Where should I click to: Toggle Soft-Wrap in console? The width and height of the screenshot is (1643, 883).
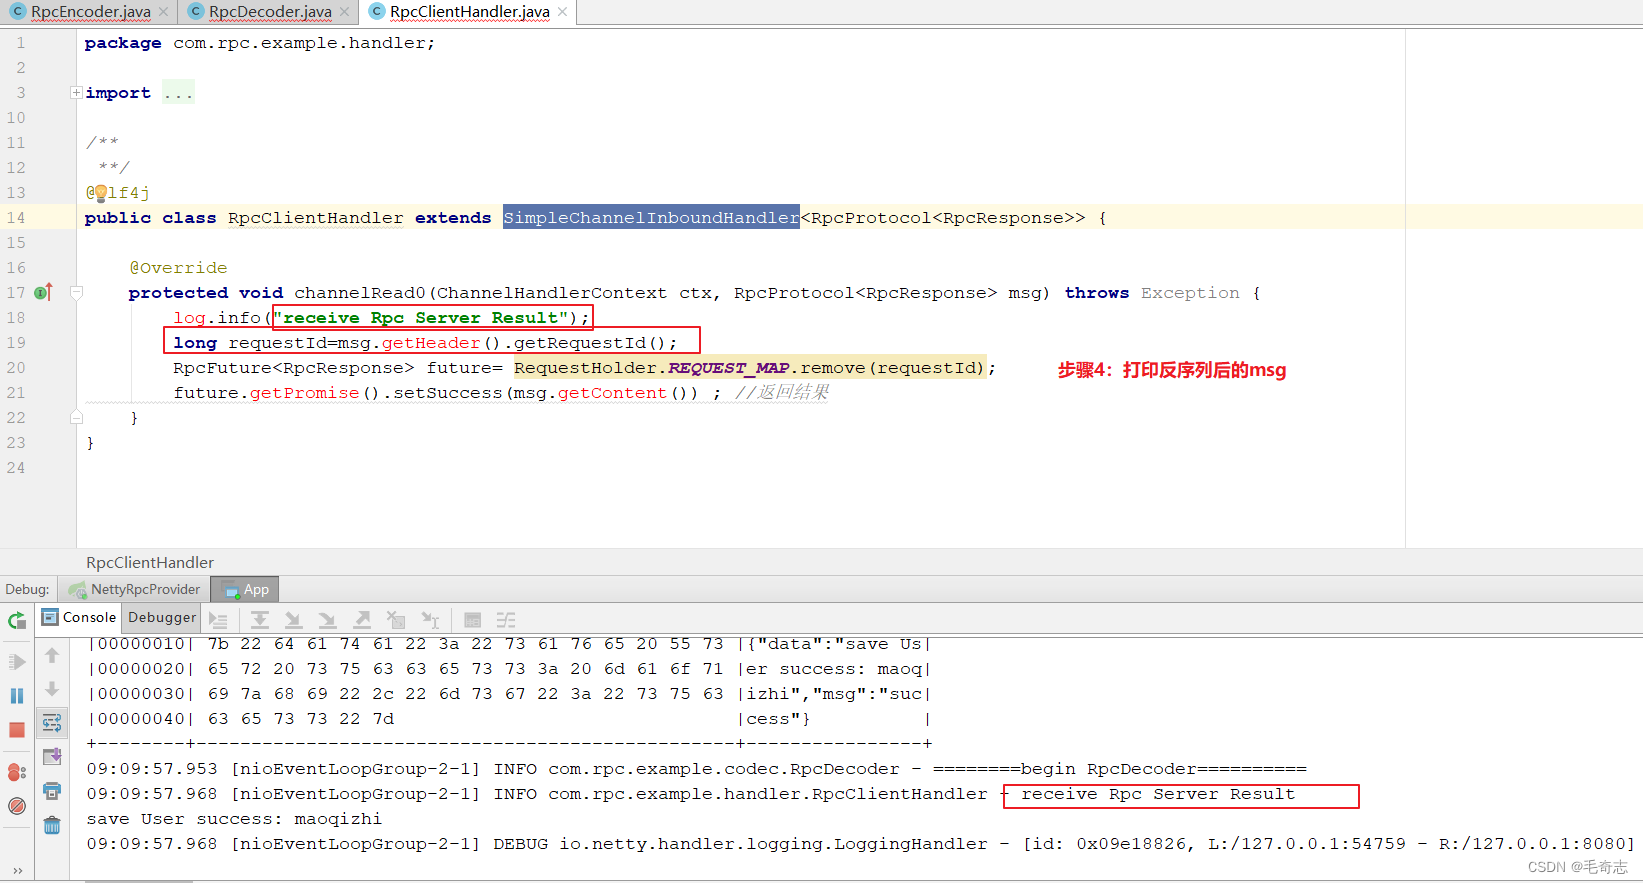[x=52, y=723]
